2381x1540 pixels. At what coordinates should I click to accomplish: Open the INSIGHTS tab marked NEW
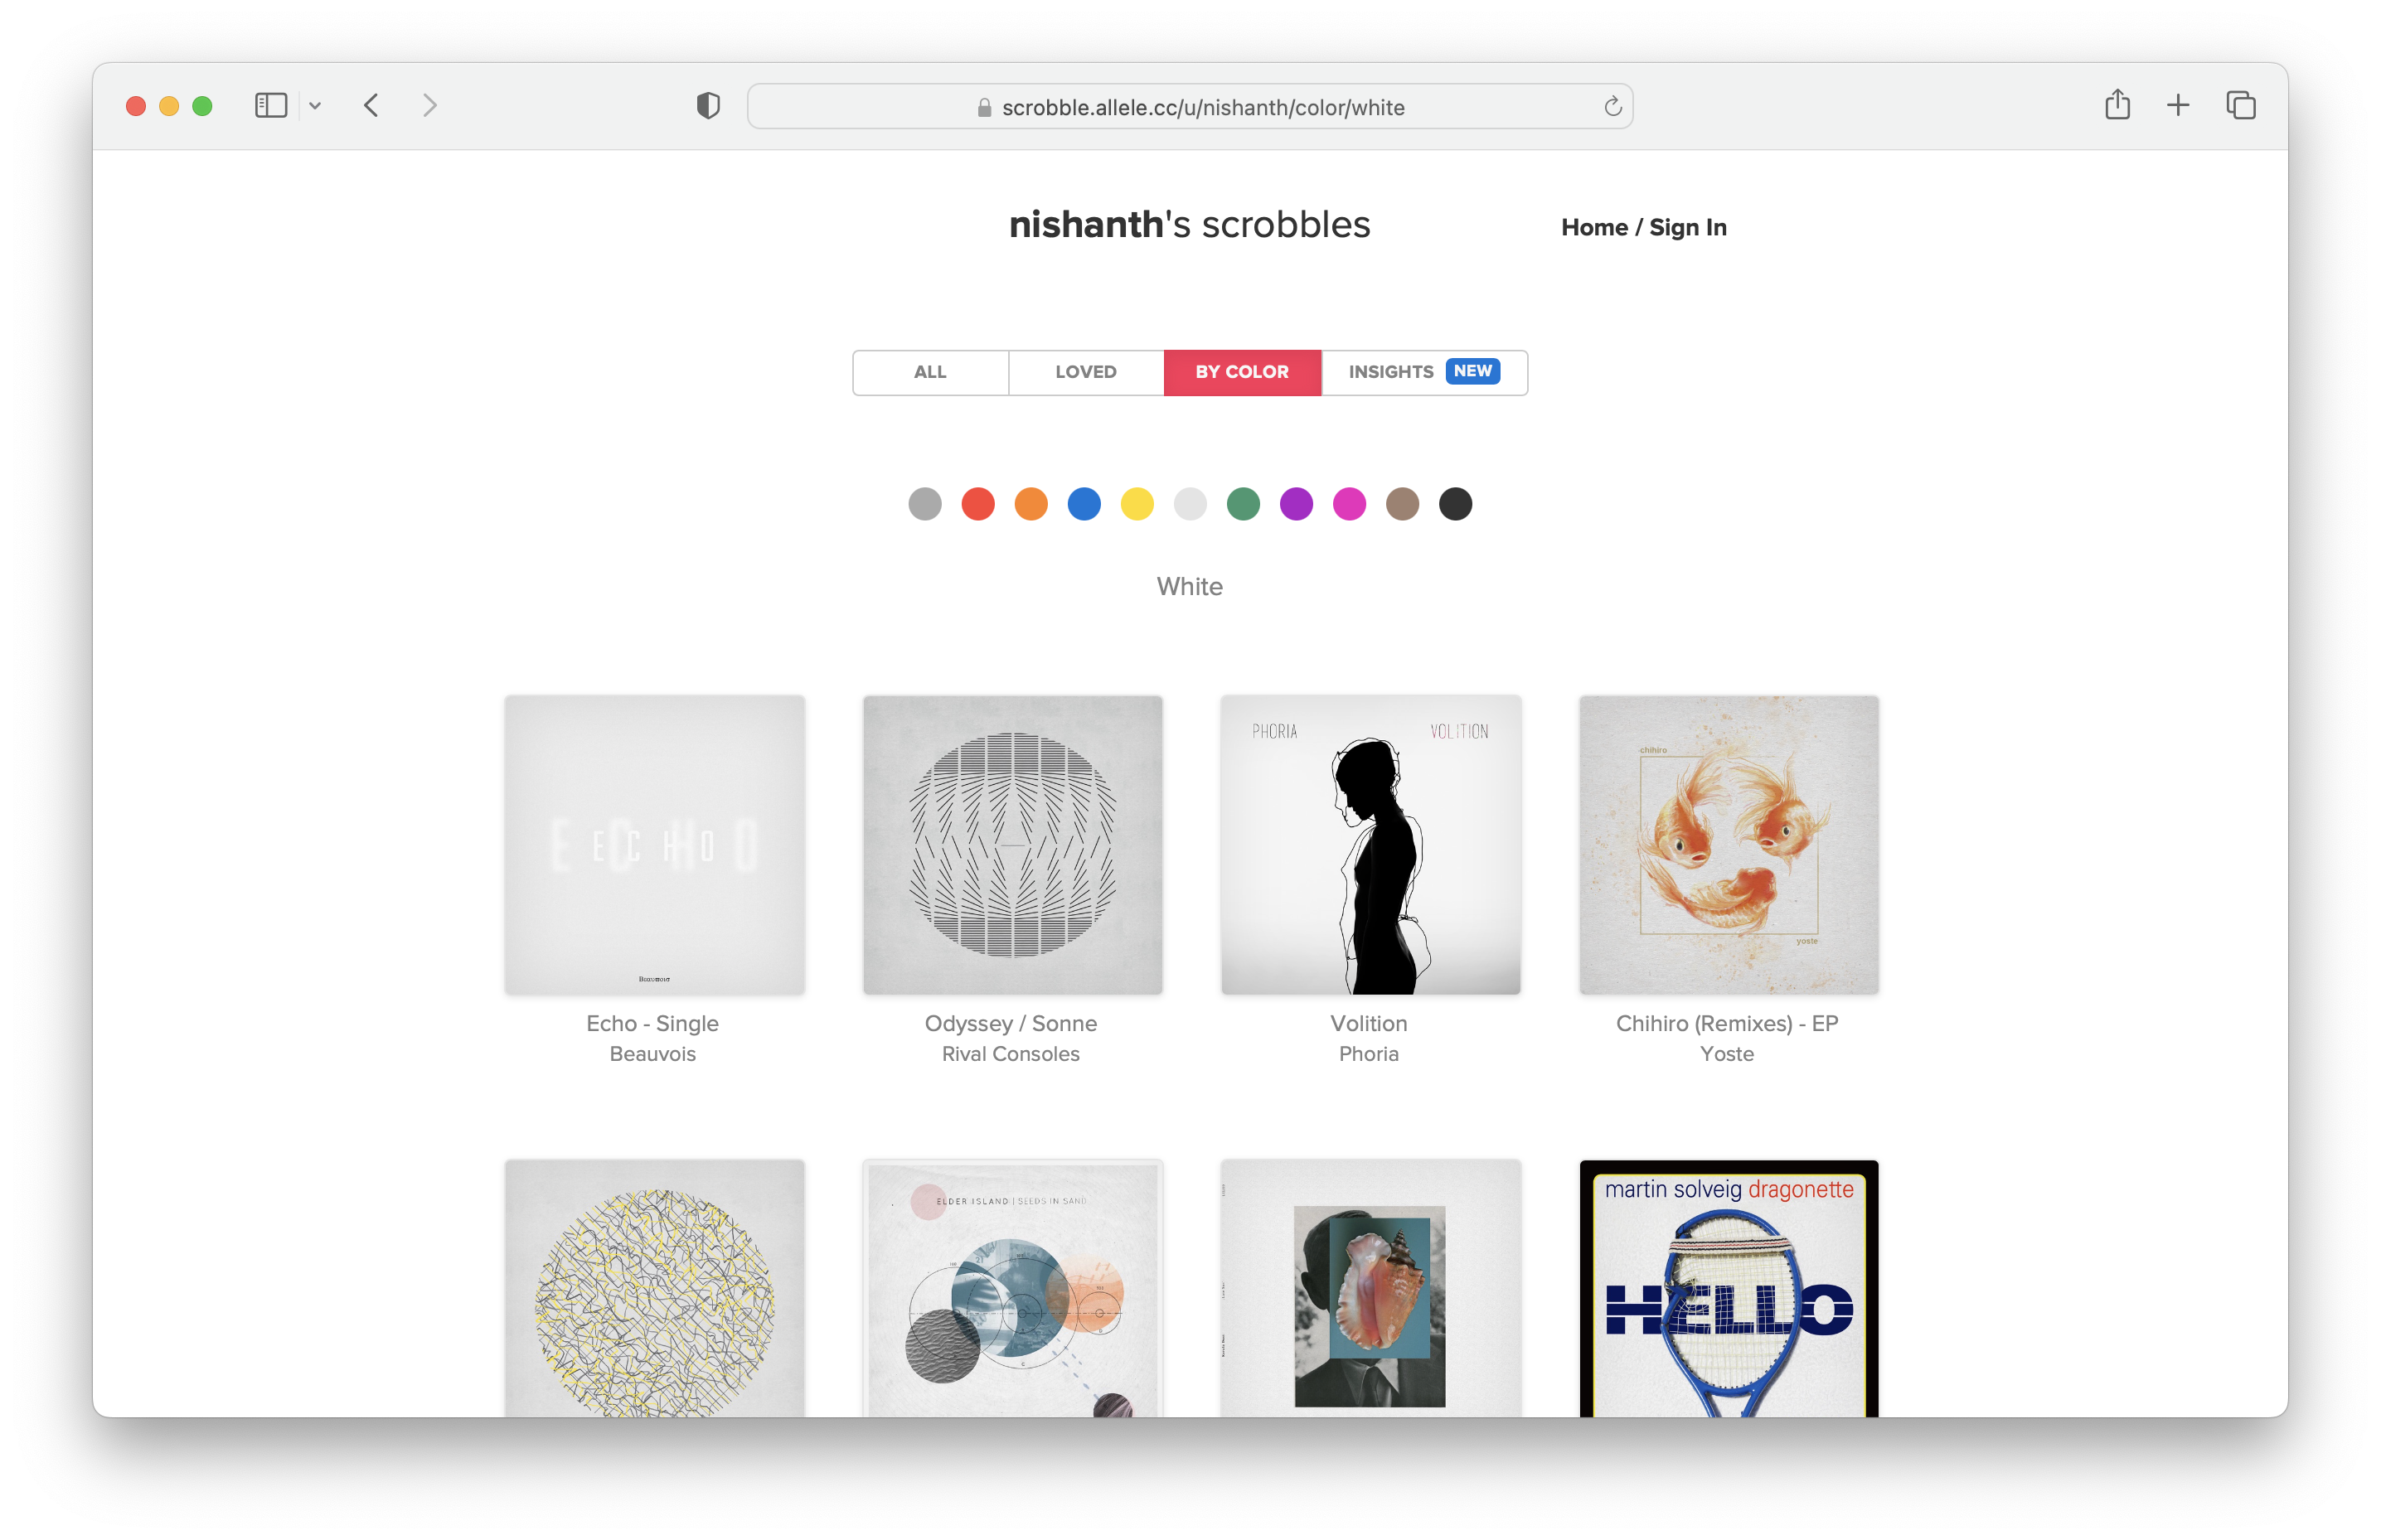point(1424,372)
